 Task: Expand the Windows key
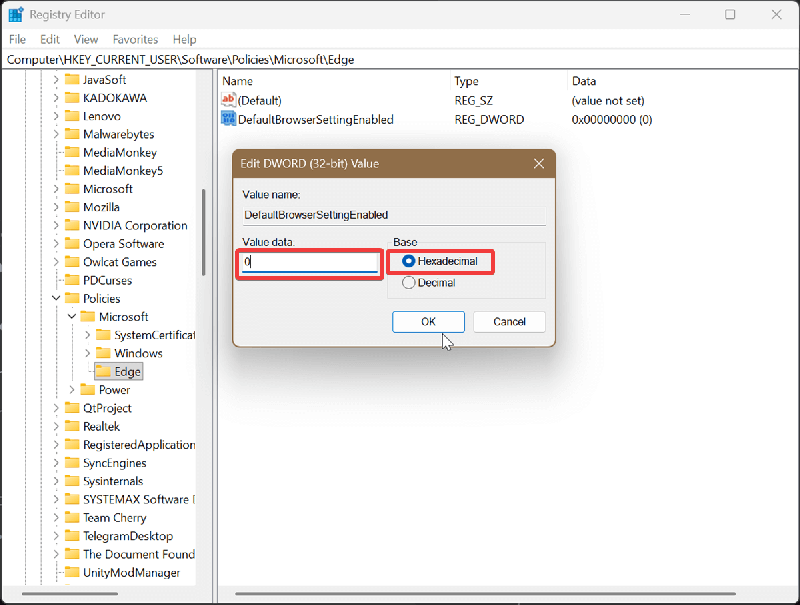[87, 353]
